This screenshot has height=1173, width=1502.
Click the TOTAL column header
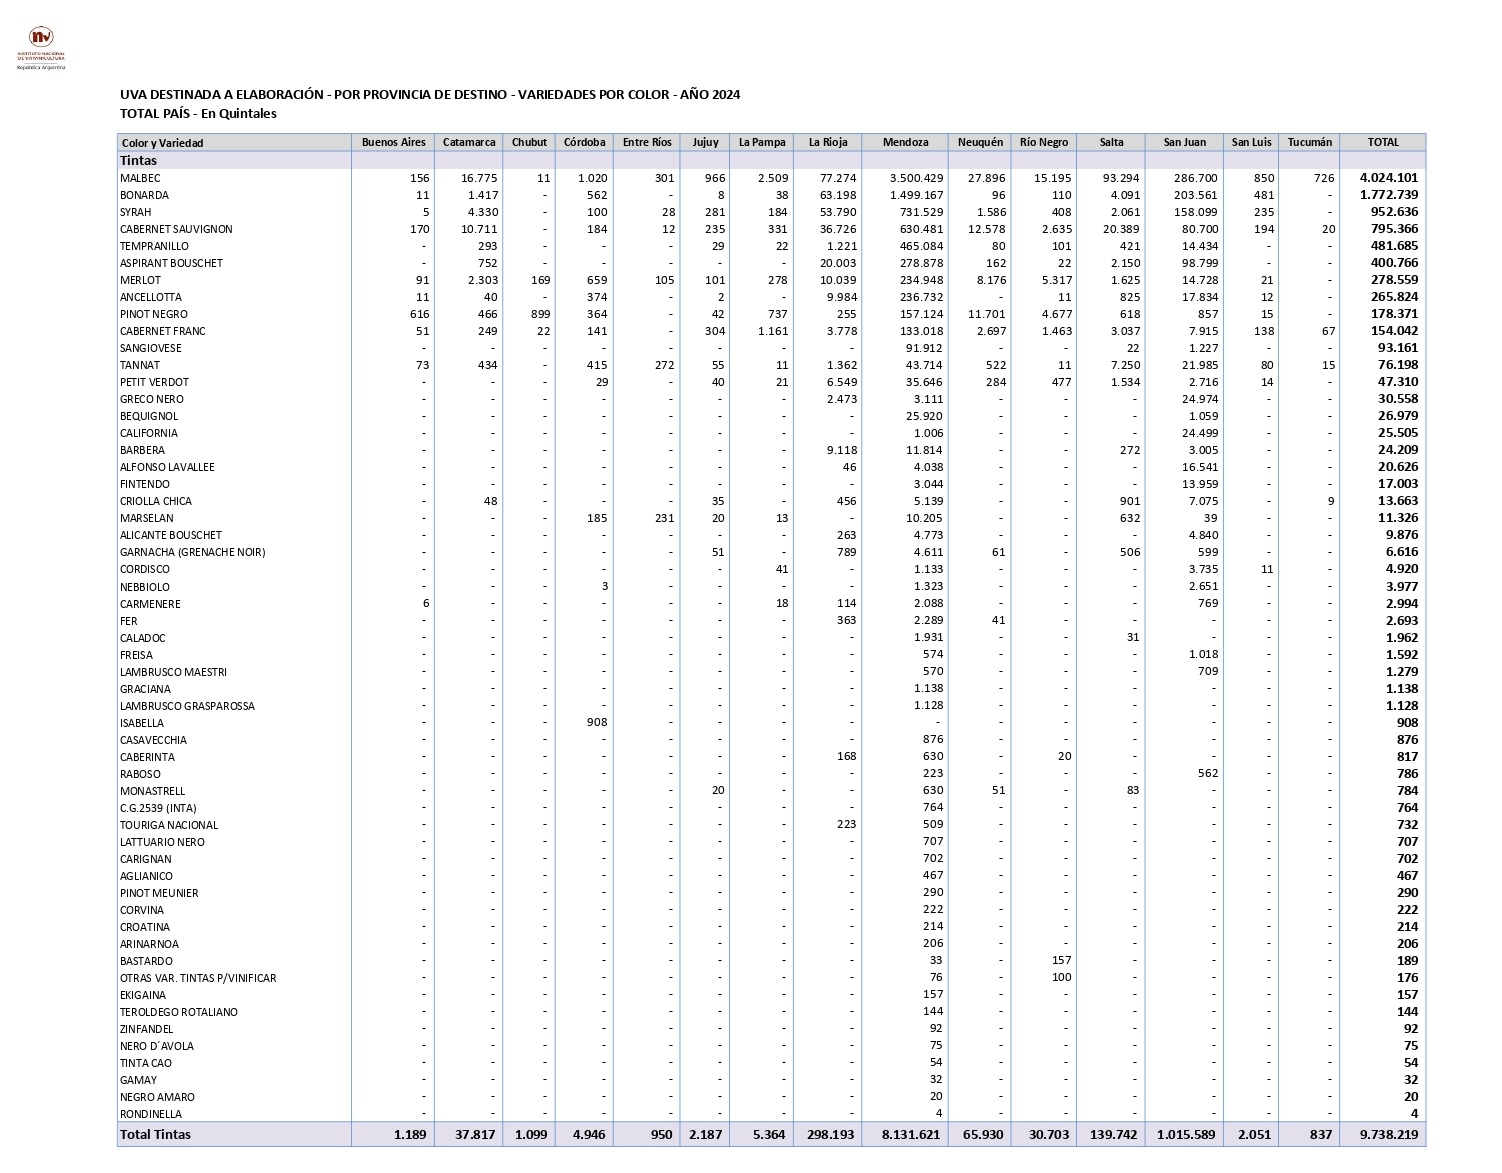[1383, 143]
